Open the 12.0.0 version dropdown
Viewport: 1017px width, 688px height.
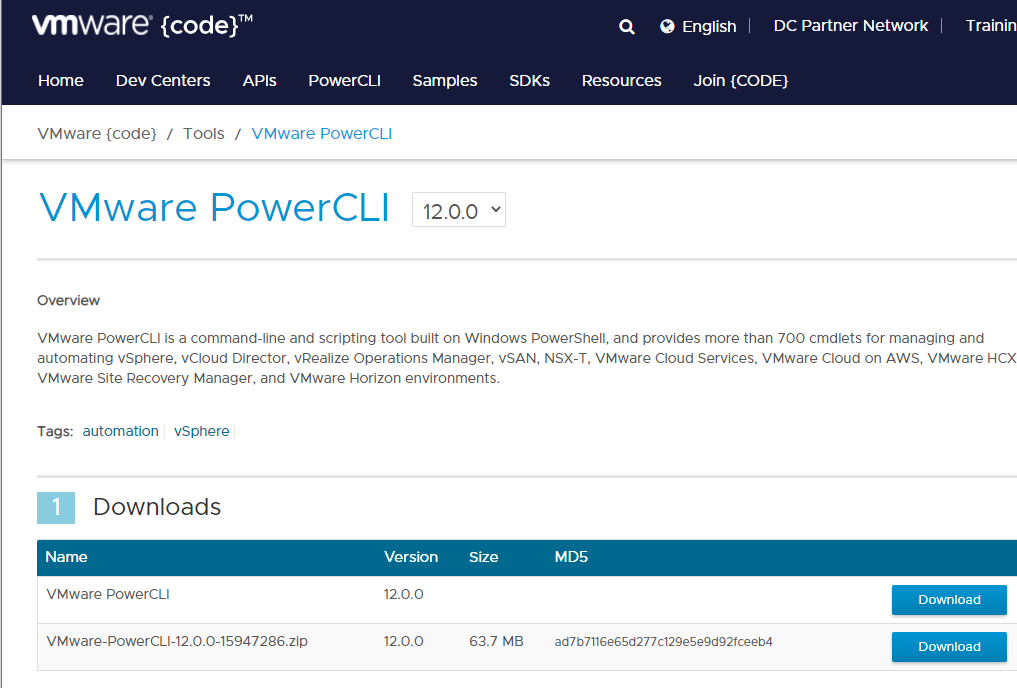pyautogui.click(x=459, y=209)
